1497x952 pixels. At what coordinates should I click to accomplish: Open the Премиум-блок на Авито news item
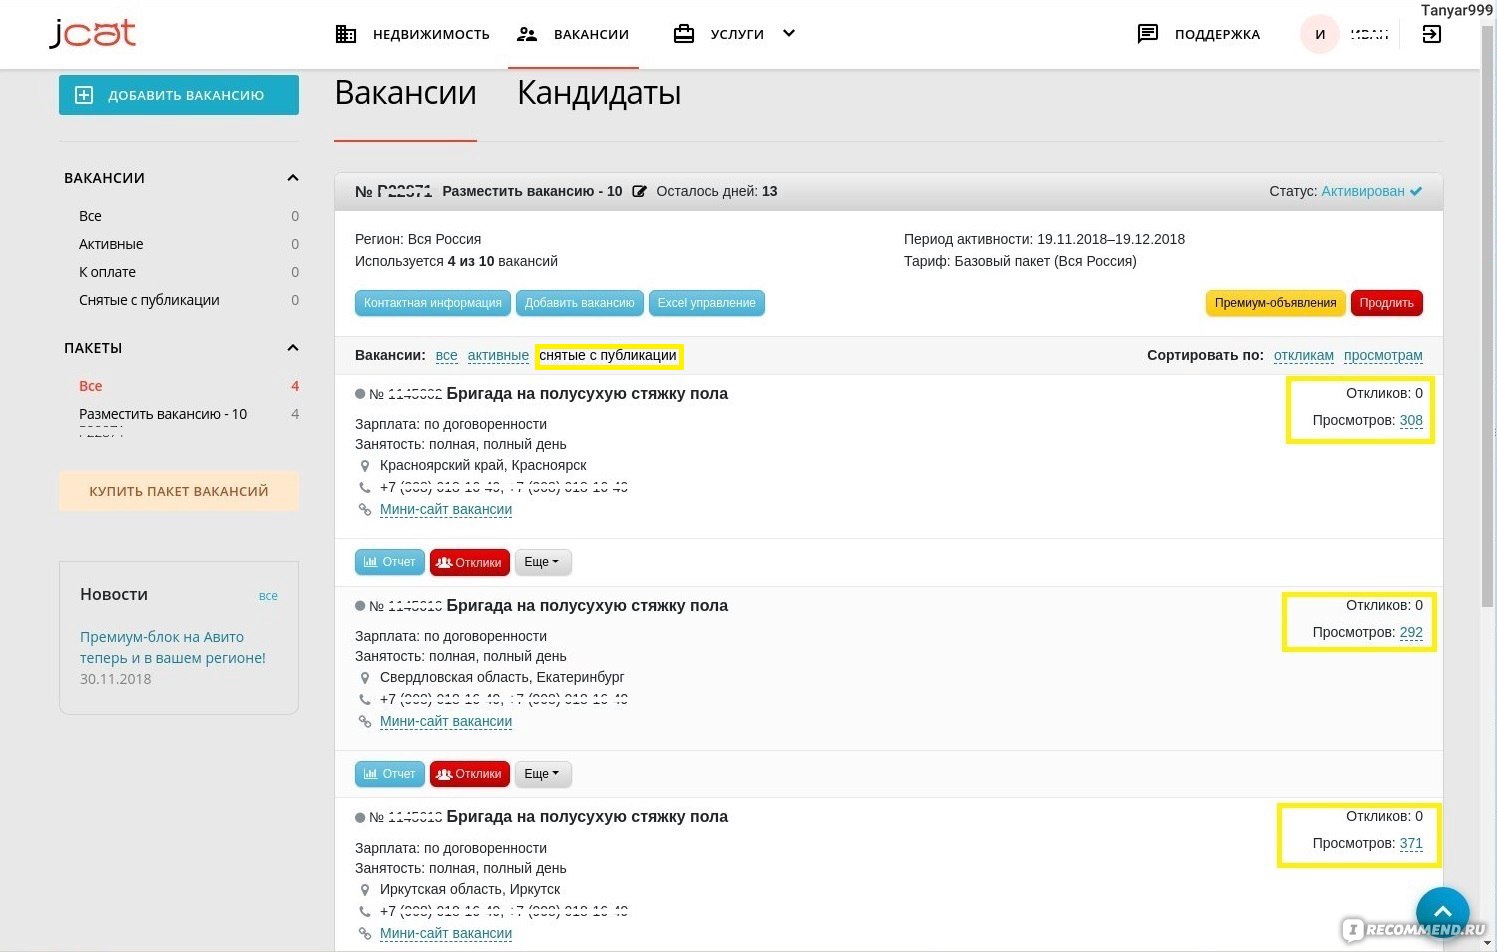click(x=173, y=647)
